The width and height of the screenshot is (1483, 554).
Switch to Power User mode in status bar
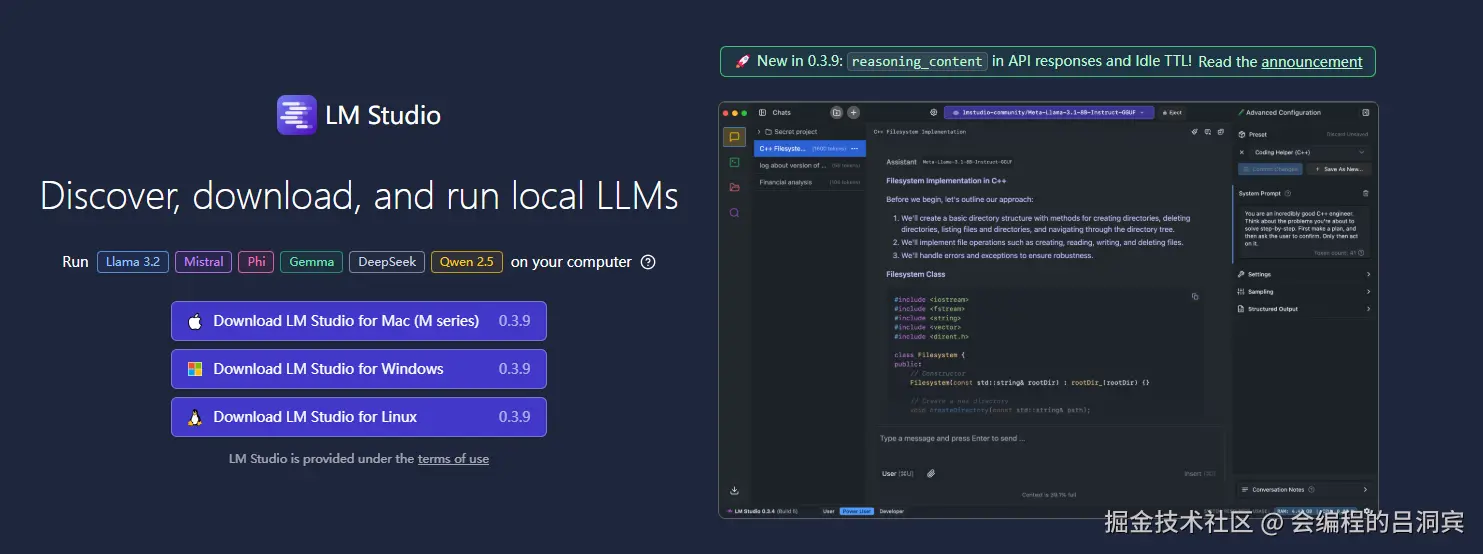click(x=856, y=511)
